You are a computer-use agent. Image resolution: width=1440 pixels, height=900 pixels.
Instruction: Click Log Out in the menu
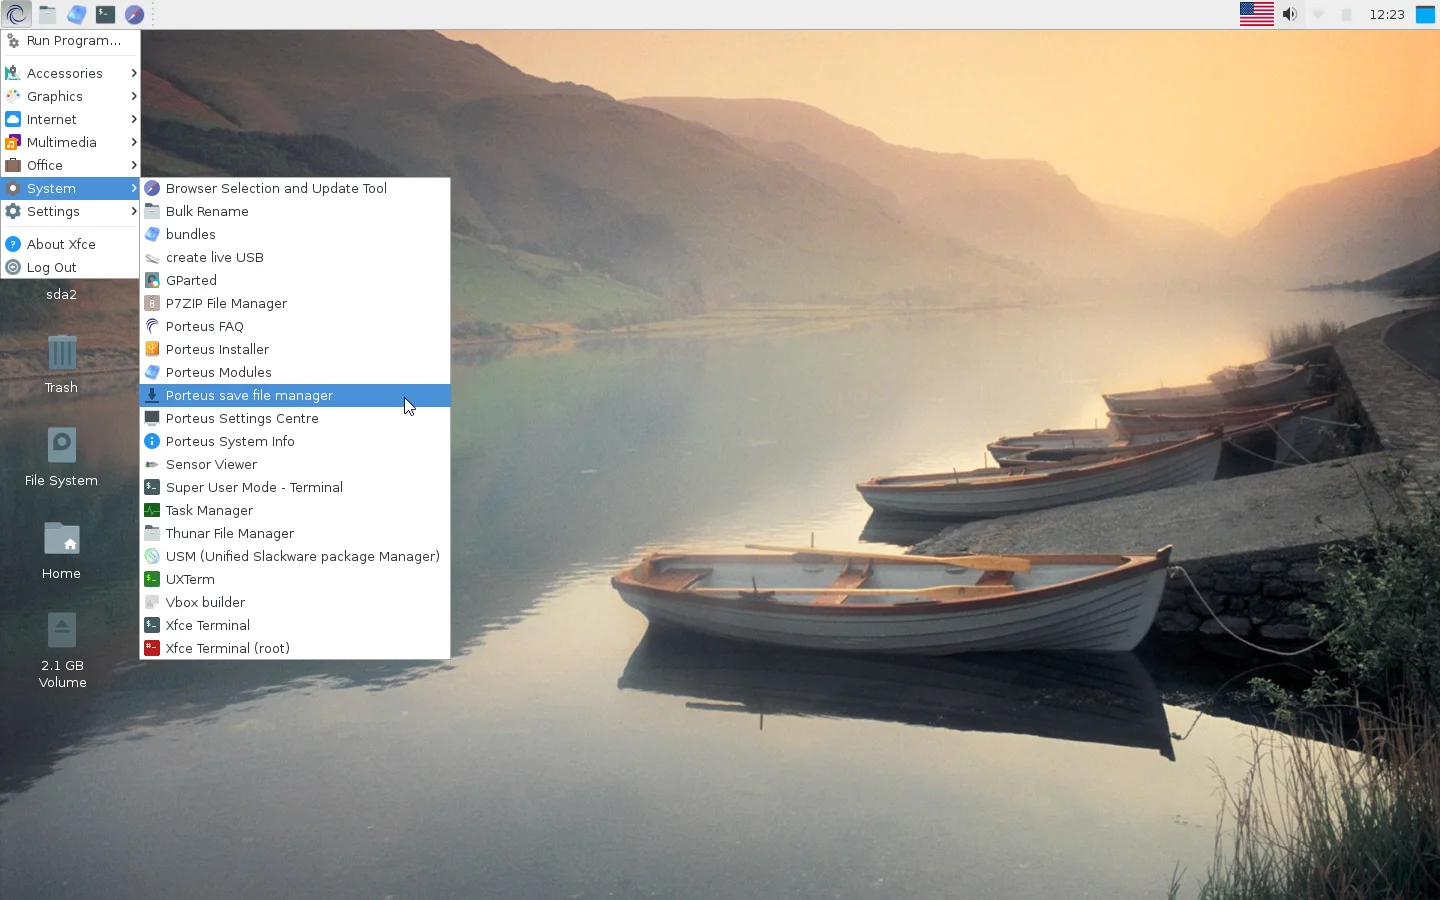[51, 267]
